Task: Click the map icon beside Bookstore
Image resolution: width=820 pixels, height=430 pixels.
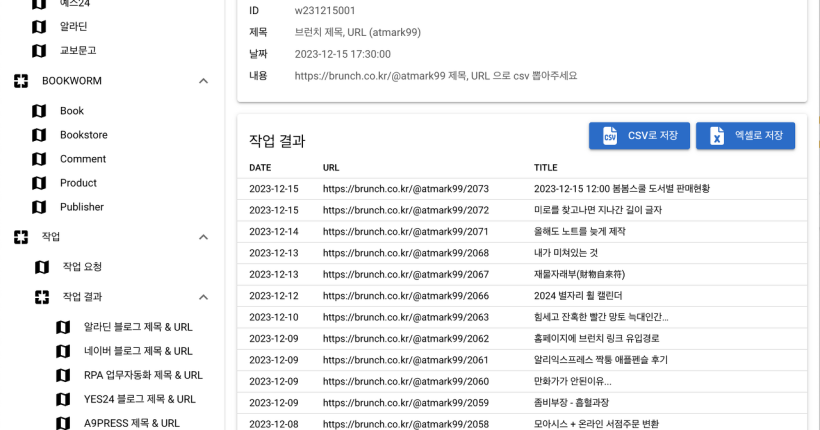Action: pyautogui.click(x=39, y=135)
